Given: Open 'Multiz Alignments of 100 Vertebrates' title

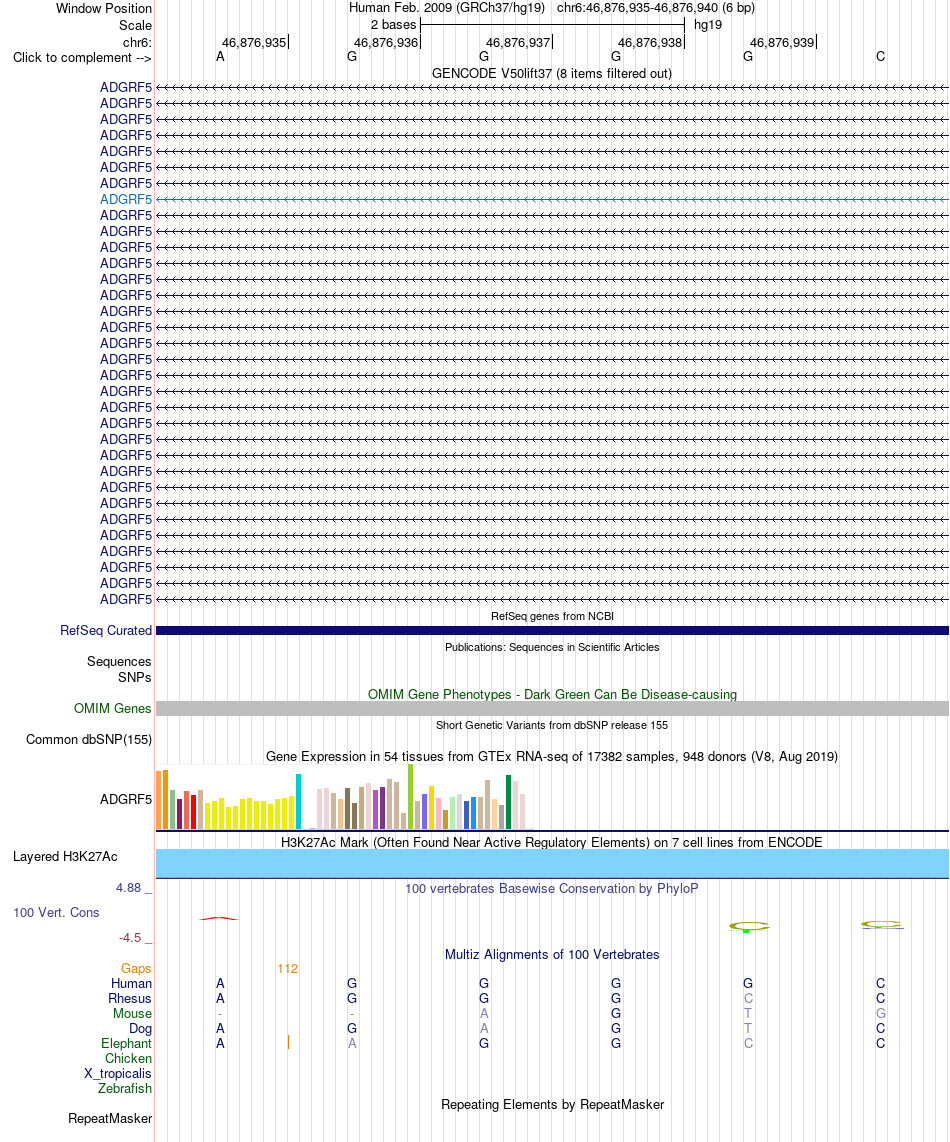Looking at the screenshot, I should coord(552,955).
